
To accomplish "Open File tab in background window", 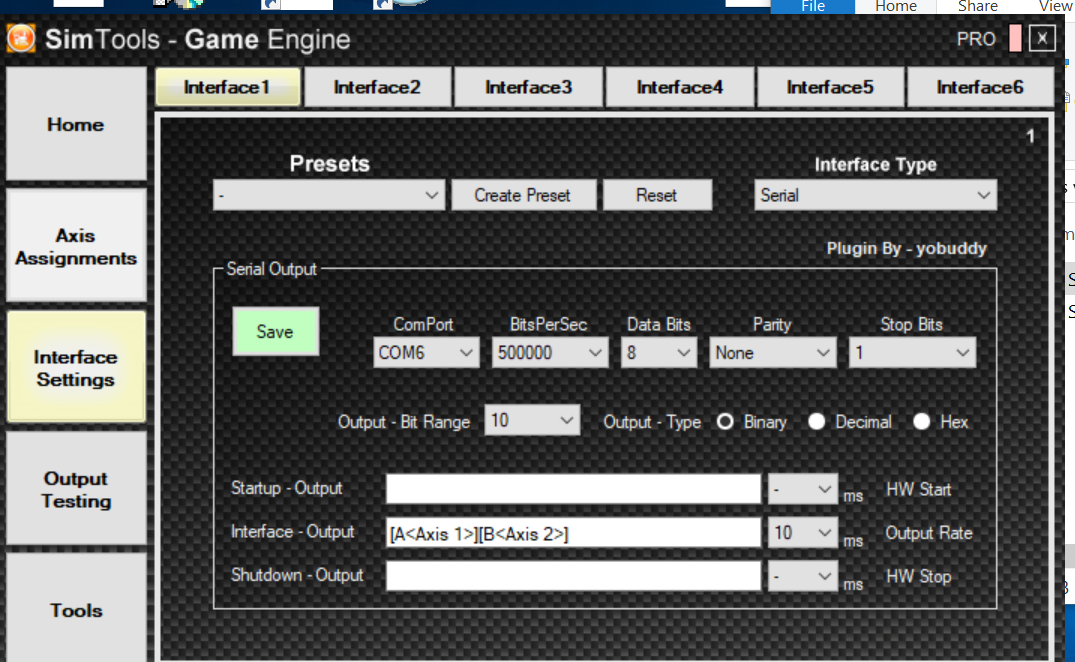I will point(812,6).
